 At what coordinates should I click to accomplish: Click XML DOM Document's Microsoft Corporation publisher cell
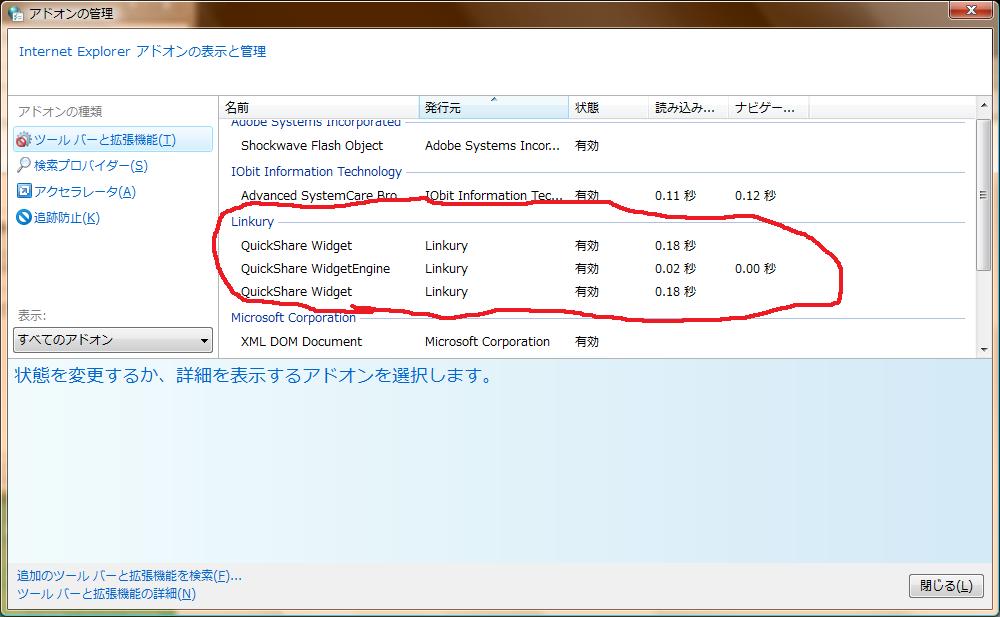click(487, 341)
